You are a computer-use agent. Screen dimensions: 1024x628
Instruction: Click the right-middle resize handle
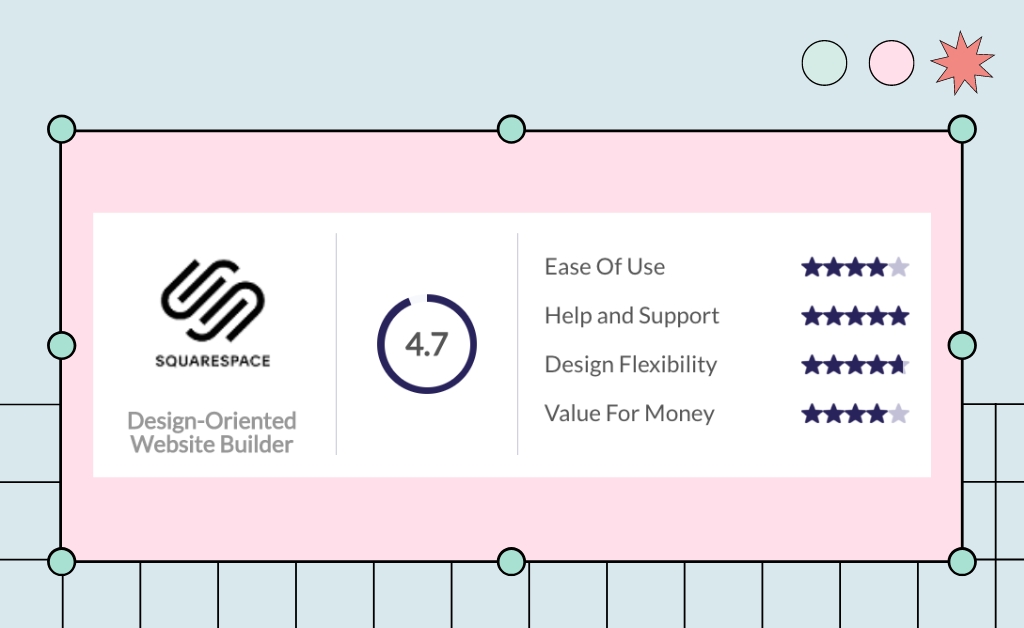pos(962,345)
